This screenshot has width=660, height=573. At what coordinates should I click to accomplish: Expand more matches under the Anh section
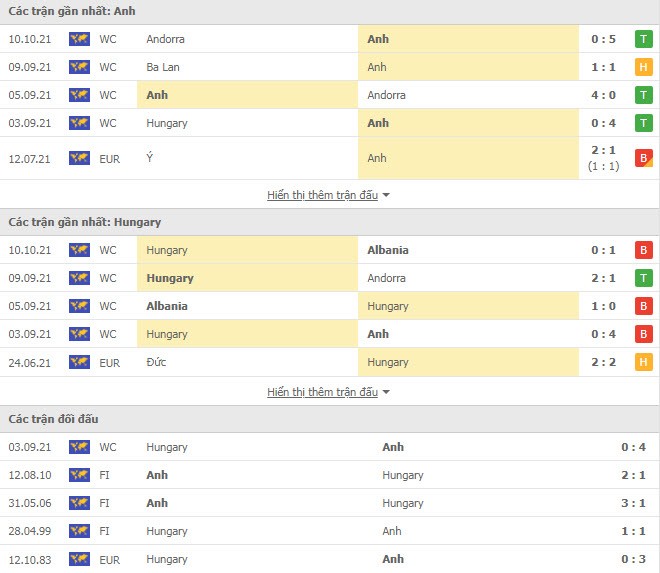pyautogui.click(x=322, y=195)
